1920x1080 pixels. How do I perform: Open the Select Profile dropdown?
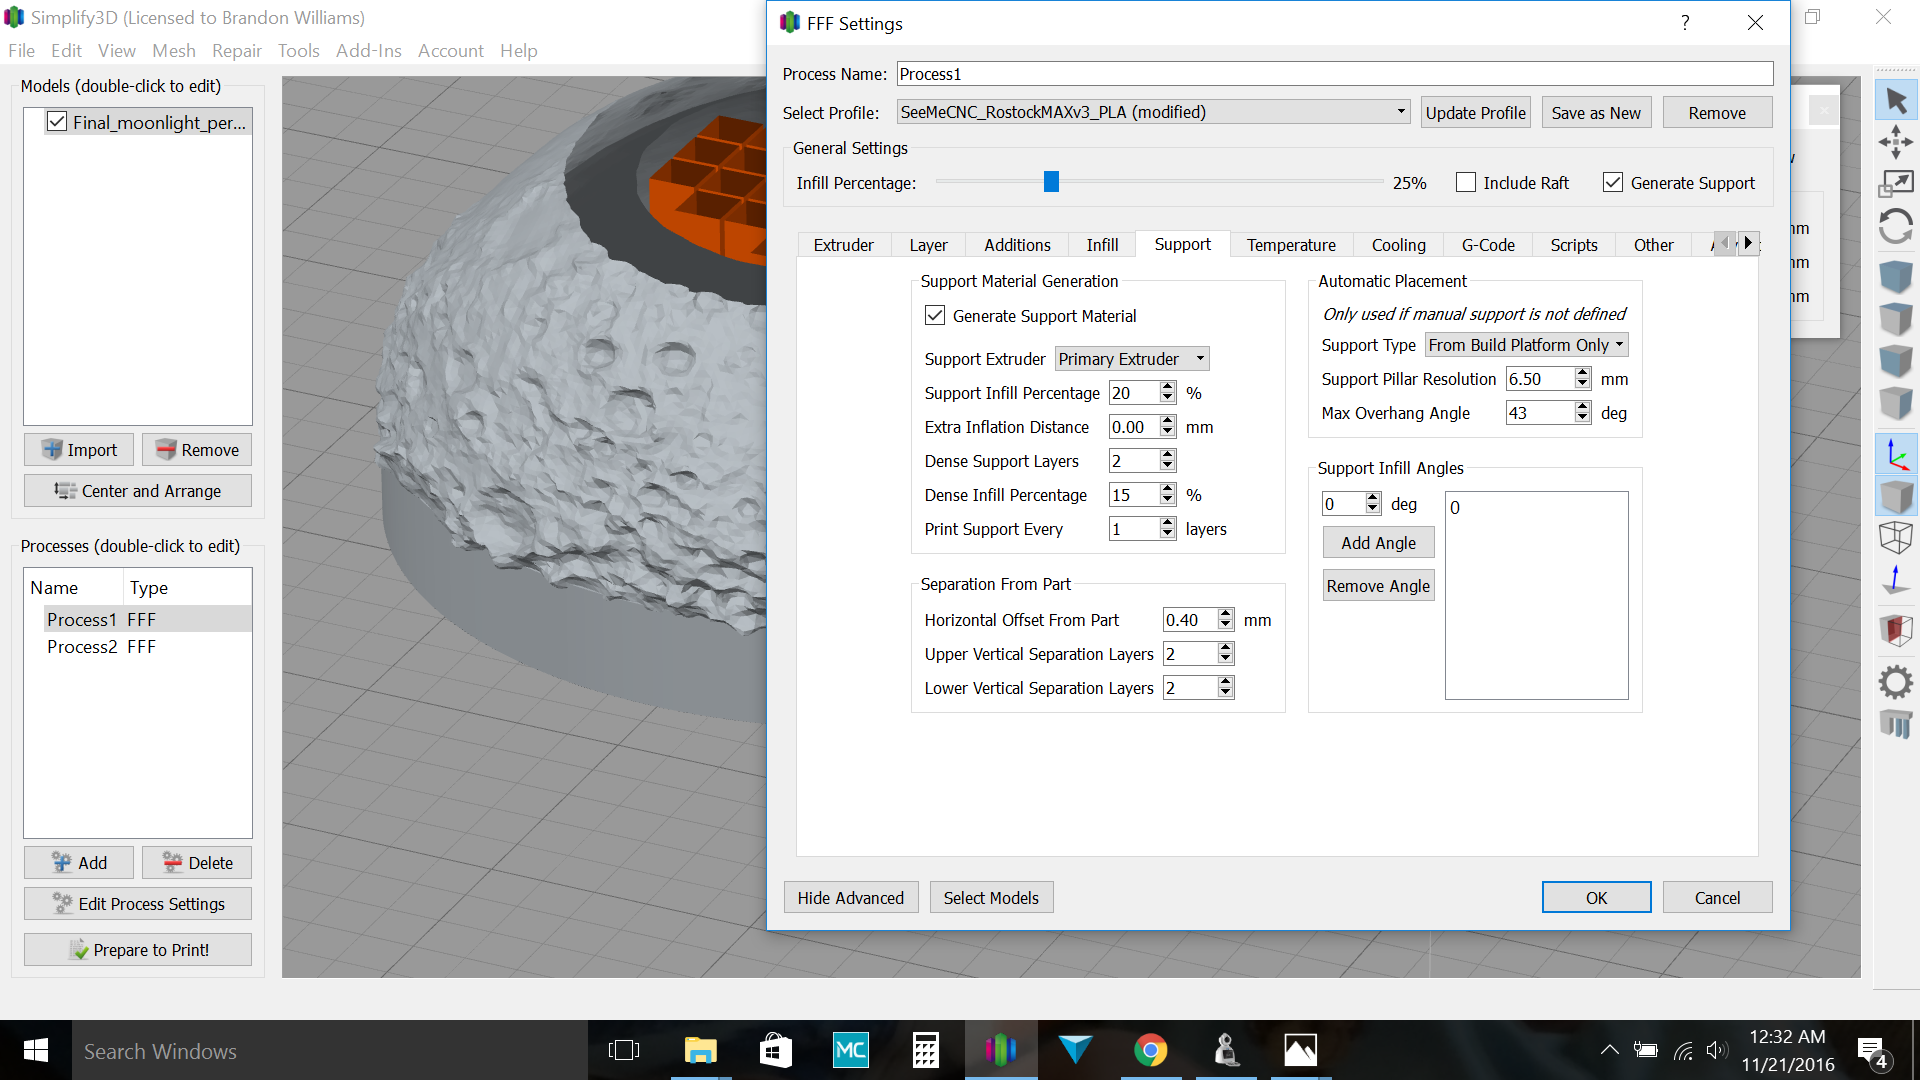(x=1152, y=112)
